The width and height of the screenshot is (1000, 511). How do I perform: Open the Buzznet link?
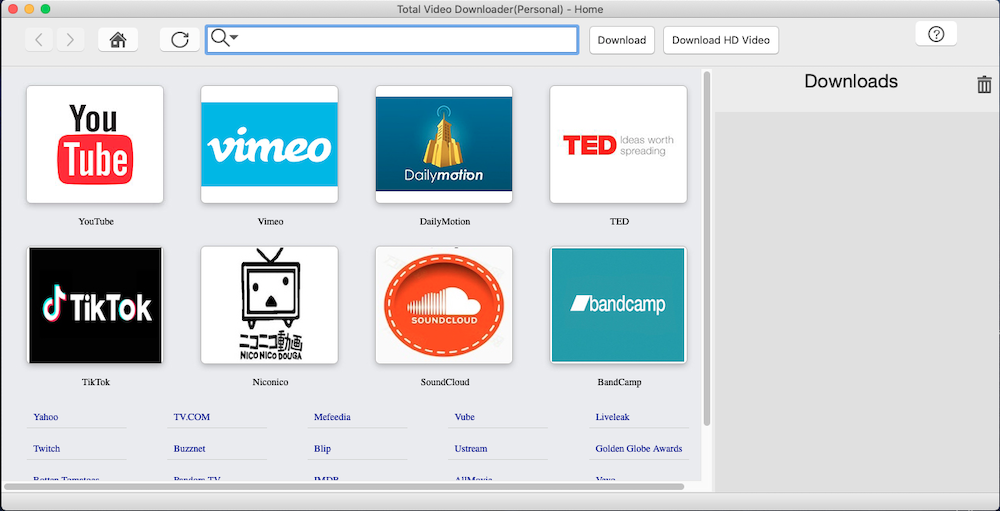(x=189, y=448)
